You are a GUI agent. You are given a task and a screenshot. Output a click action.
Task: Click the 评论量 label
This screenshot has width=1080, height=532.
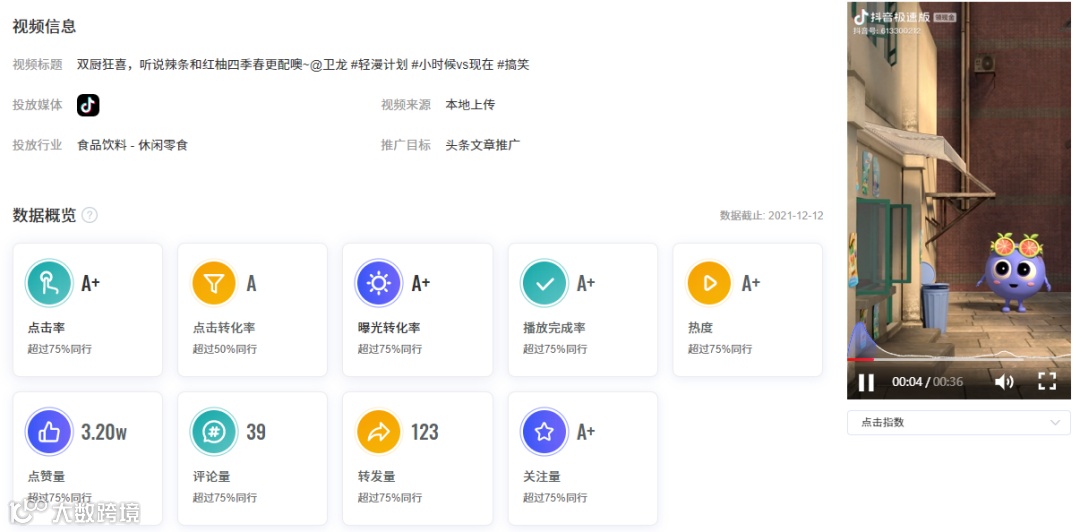(211, 476)
